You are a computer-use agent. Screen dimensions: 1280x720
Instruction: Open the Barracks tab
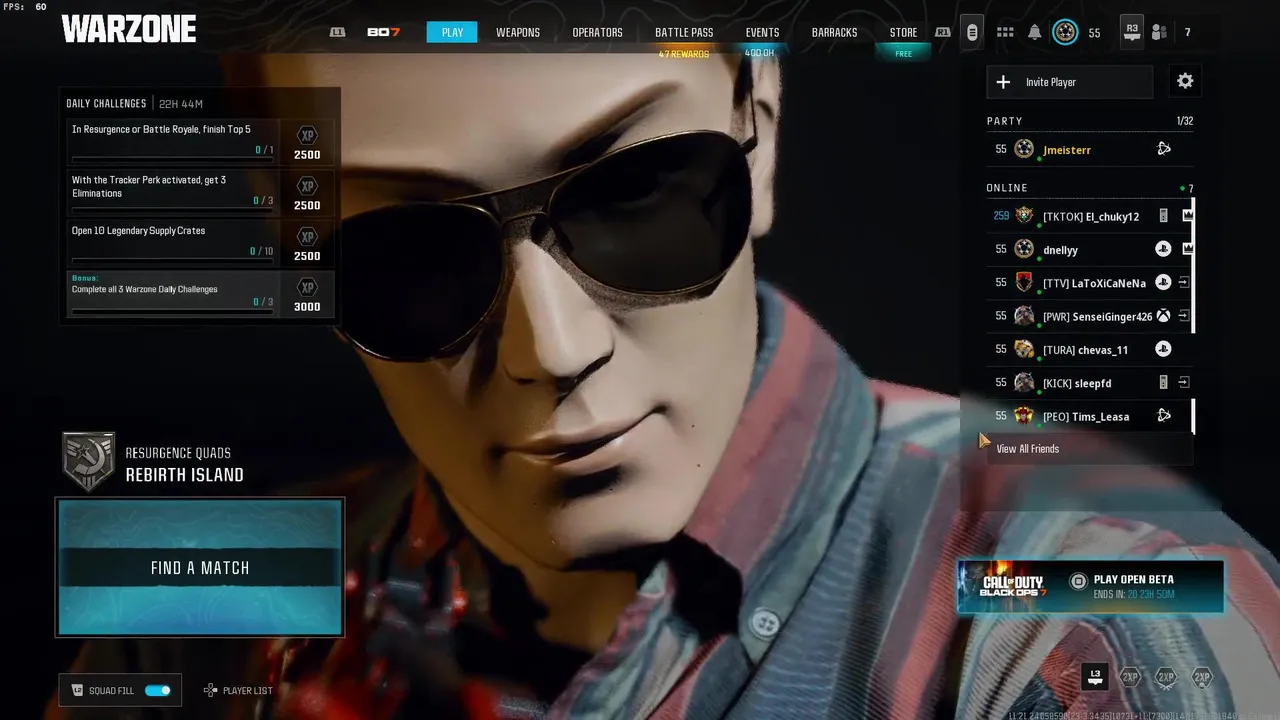coord(834,32)
